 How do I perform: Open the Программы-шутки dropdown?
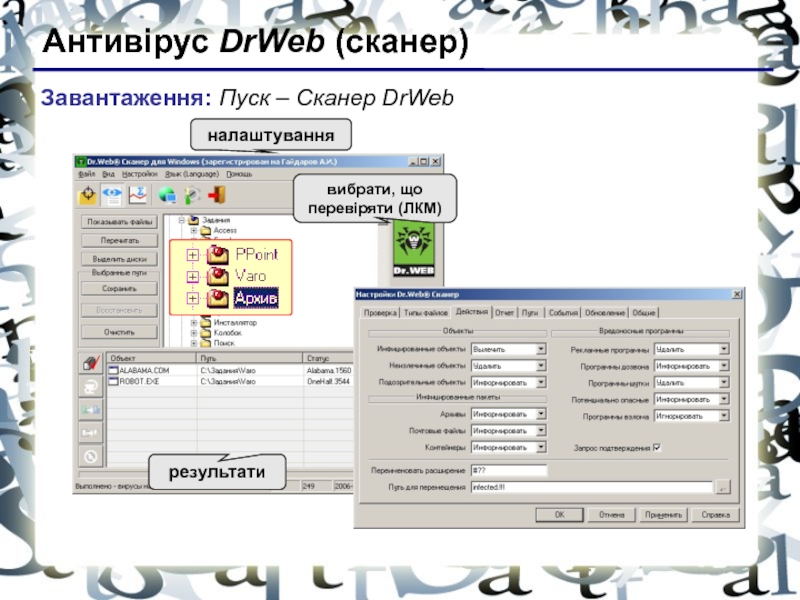click(724, 382)
